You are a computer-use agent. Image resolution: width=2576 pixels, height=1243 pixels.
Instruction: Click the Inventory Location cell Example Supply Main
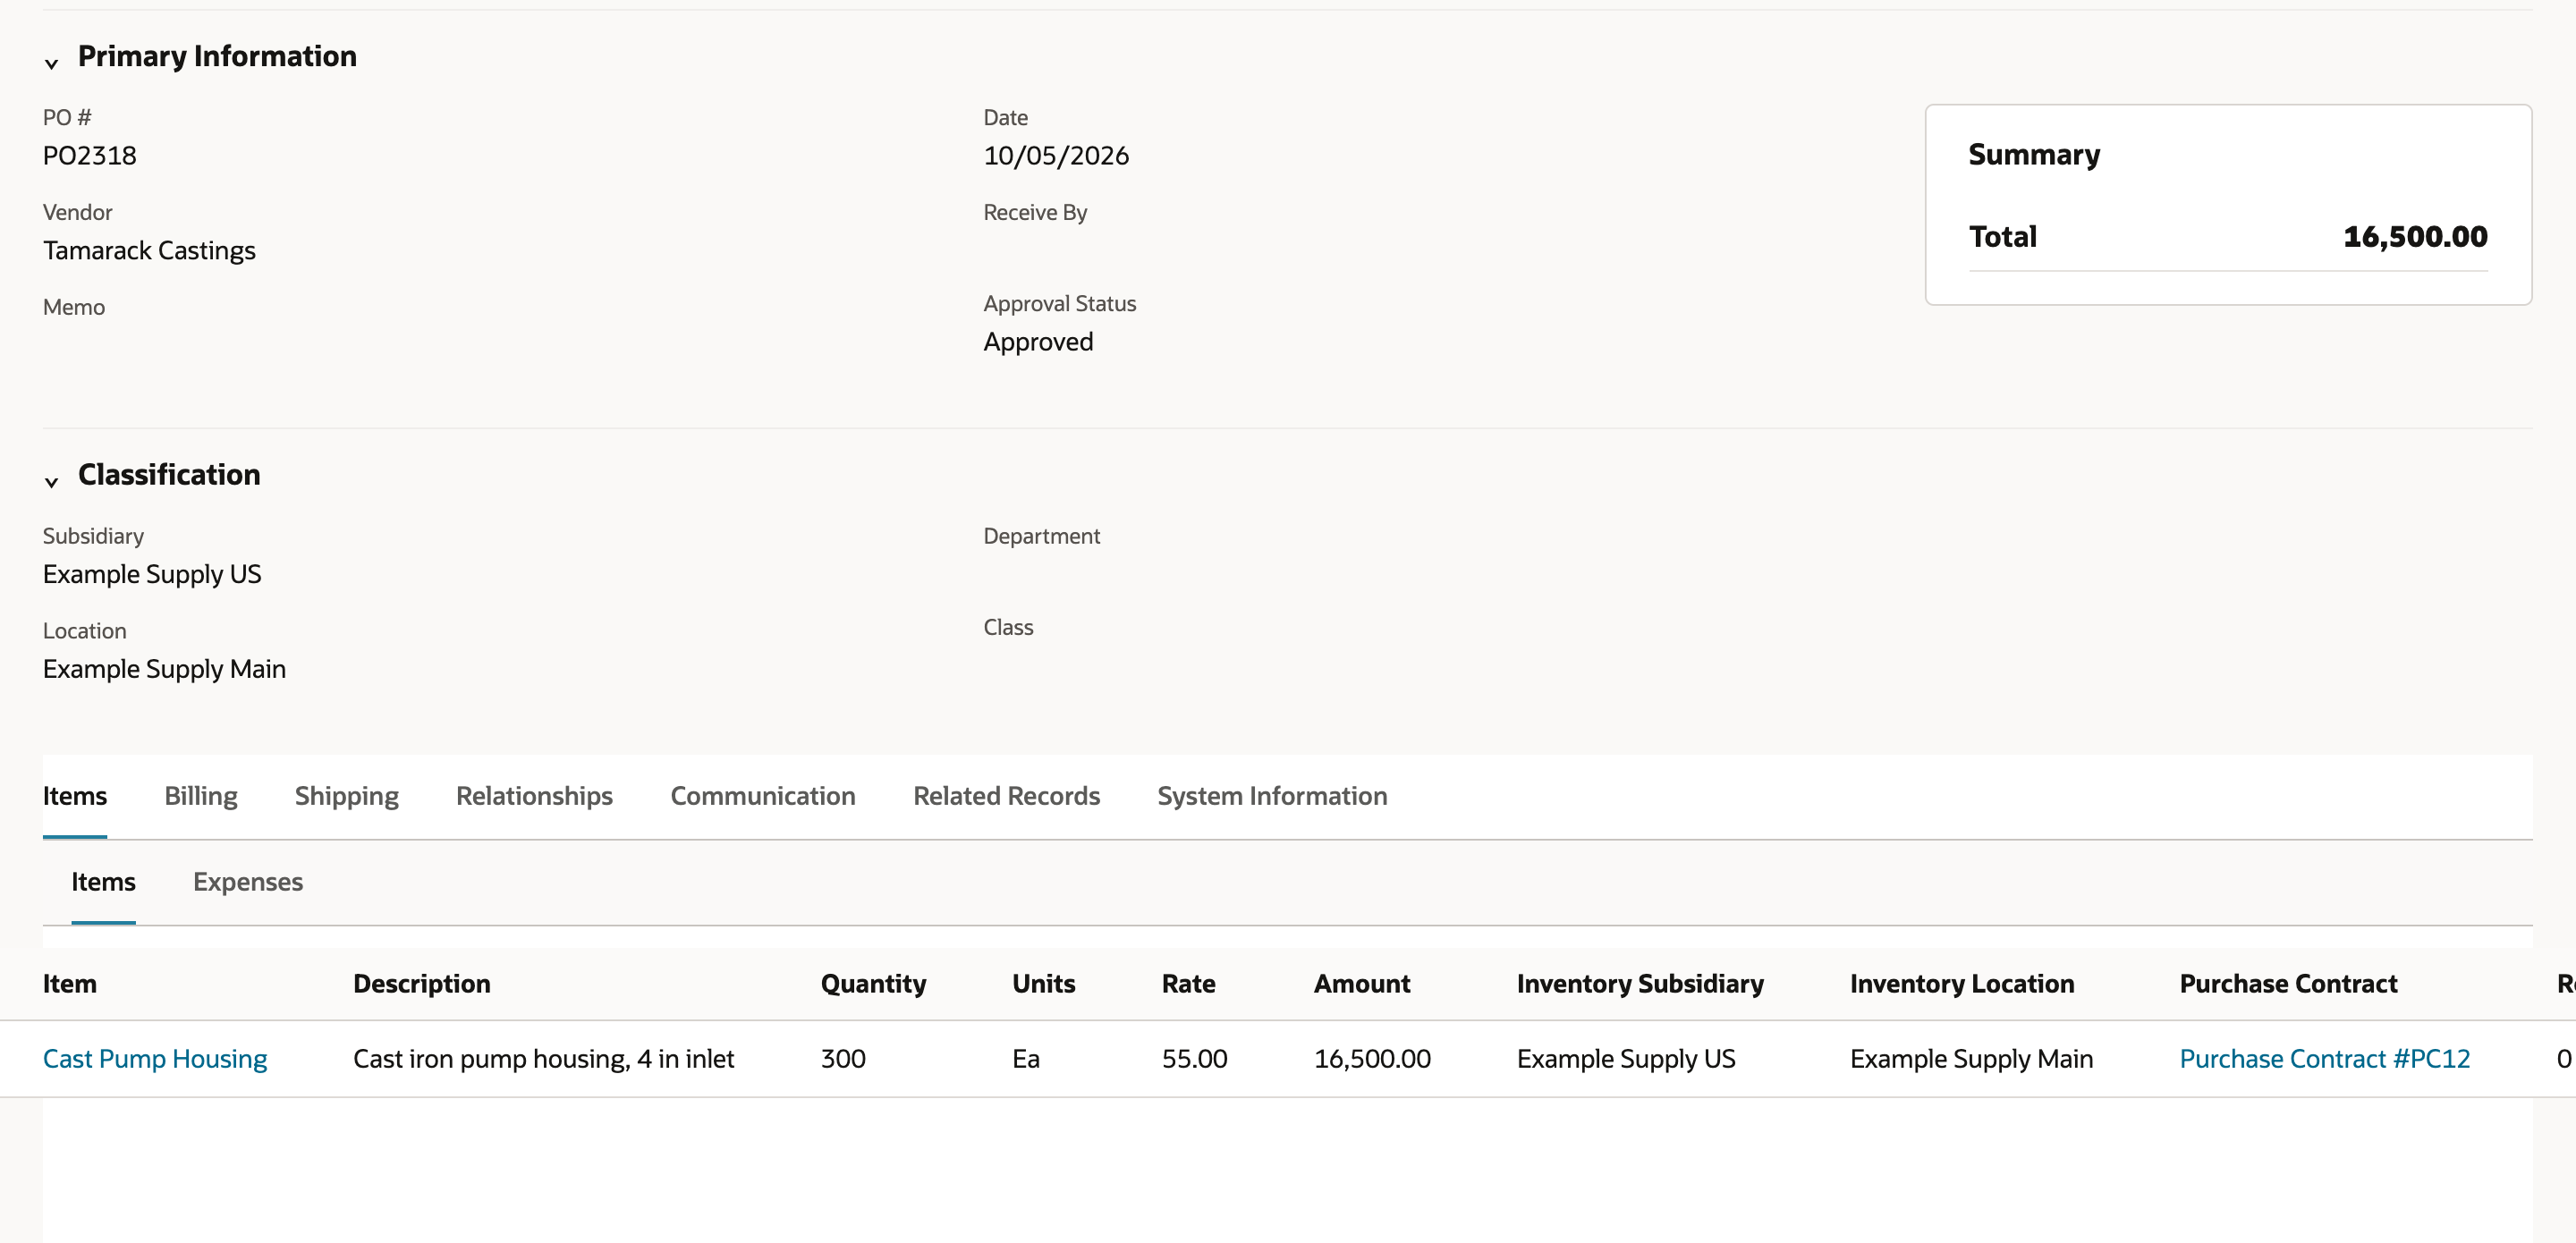click(x=1971, y=1059)
